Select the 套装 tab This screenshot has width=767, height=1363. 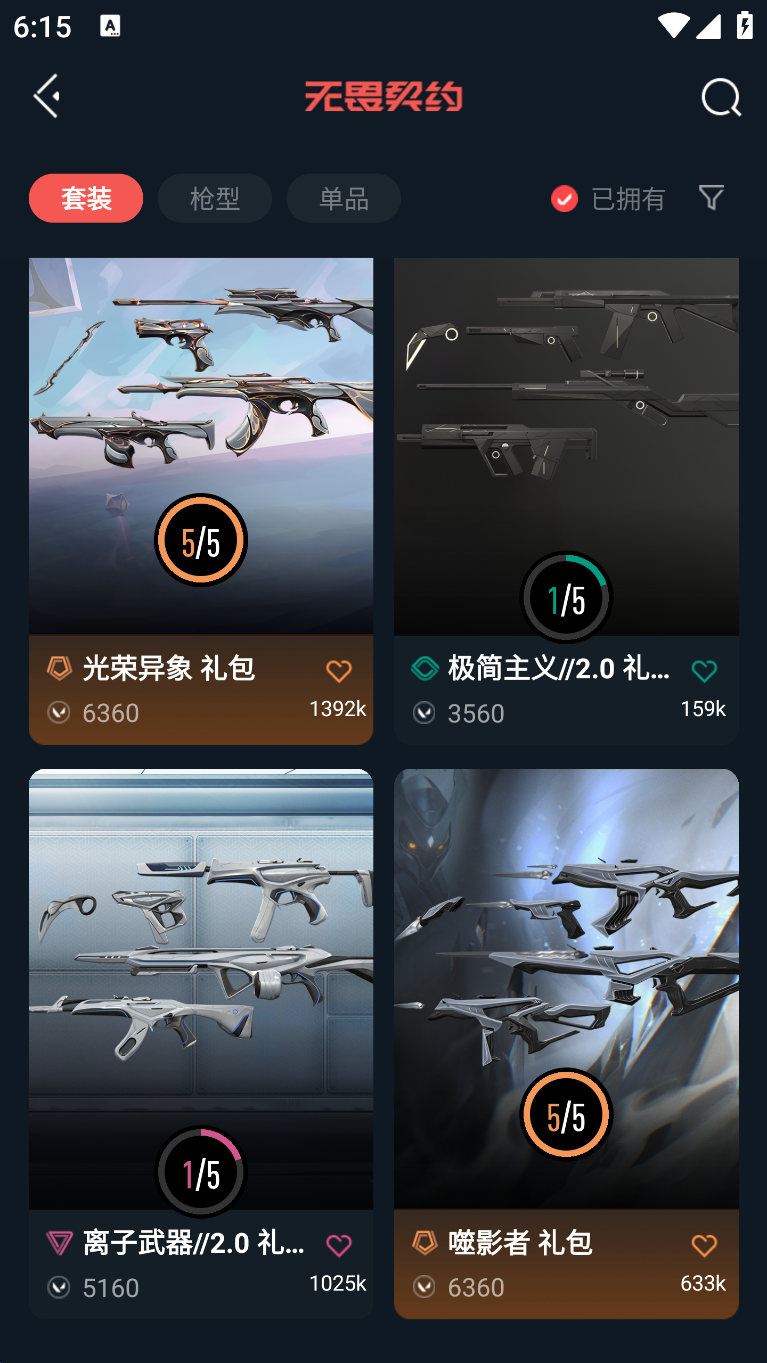(x=86, y=198)
